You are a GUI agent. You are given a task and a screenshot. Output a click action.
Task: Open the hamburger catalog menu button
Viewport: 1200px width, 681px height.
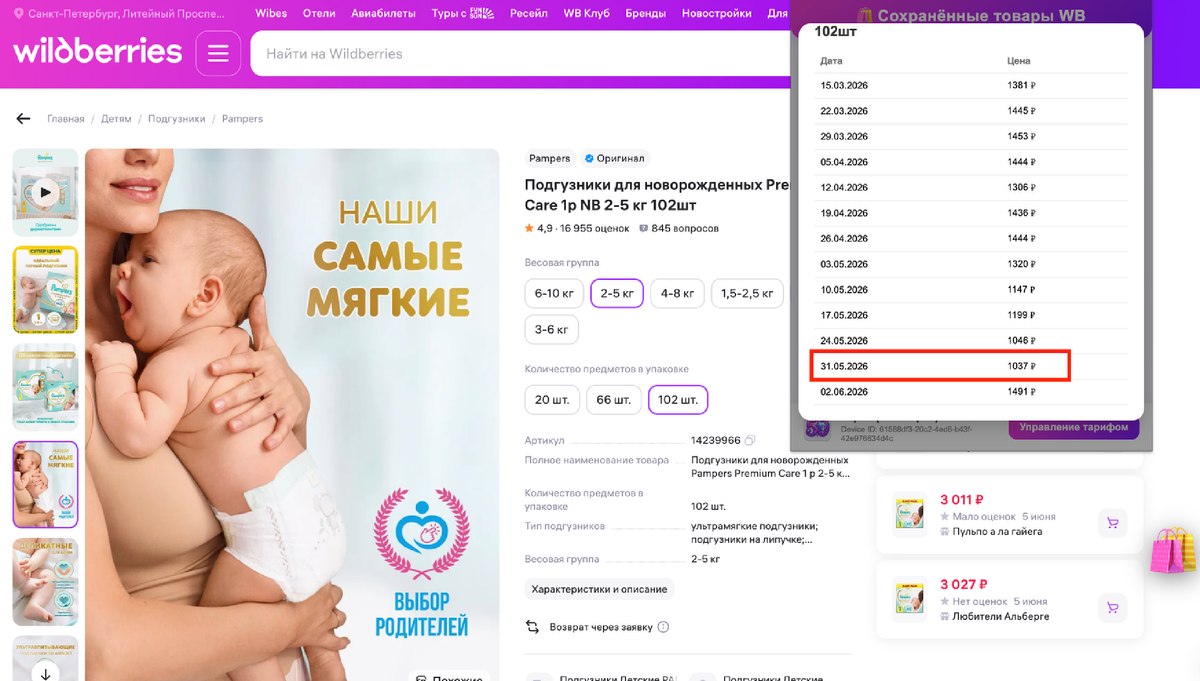tap(218, 53)
